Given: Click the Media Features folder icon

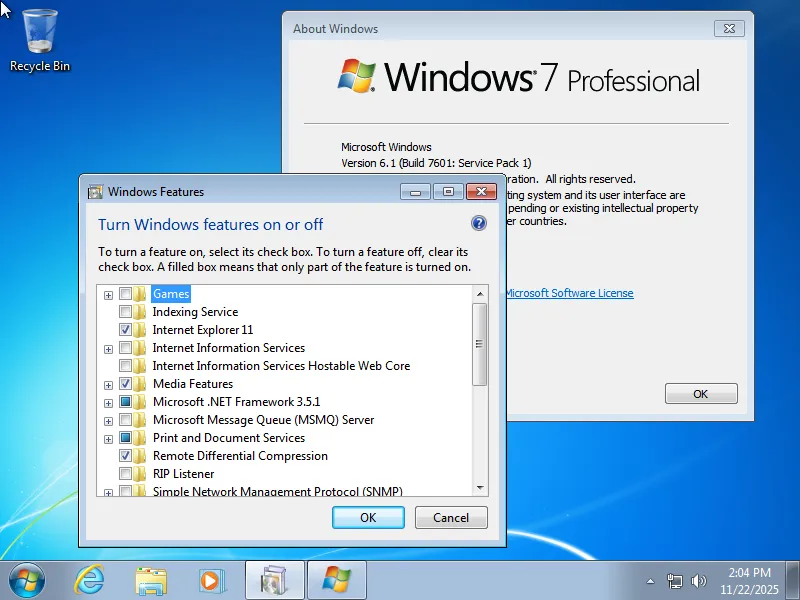Looking at the screenshot, I should (140, 384).
